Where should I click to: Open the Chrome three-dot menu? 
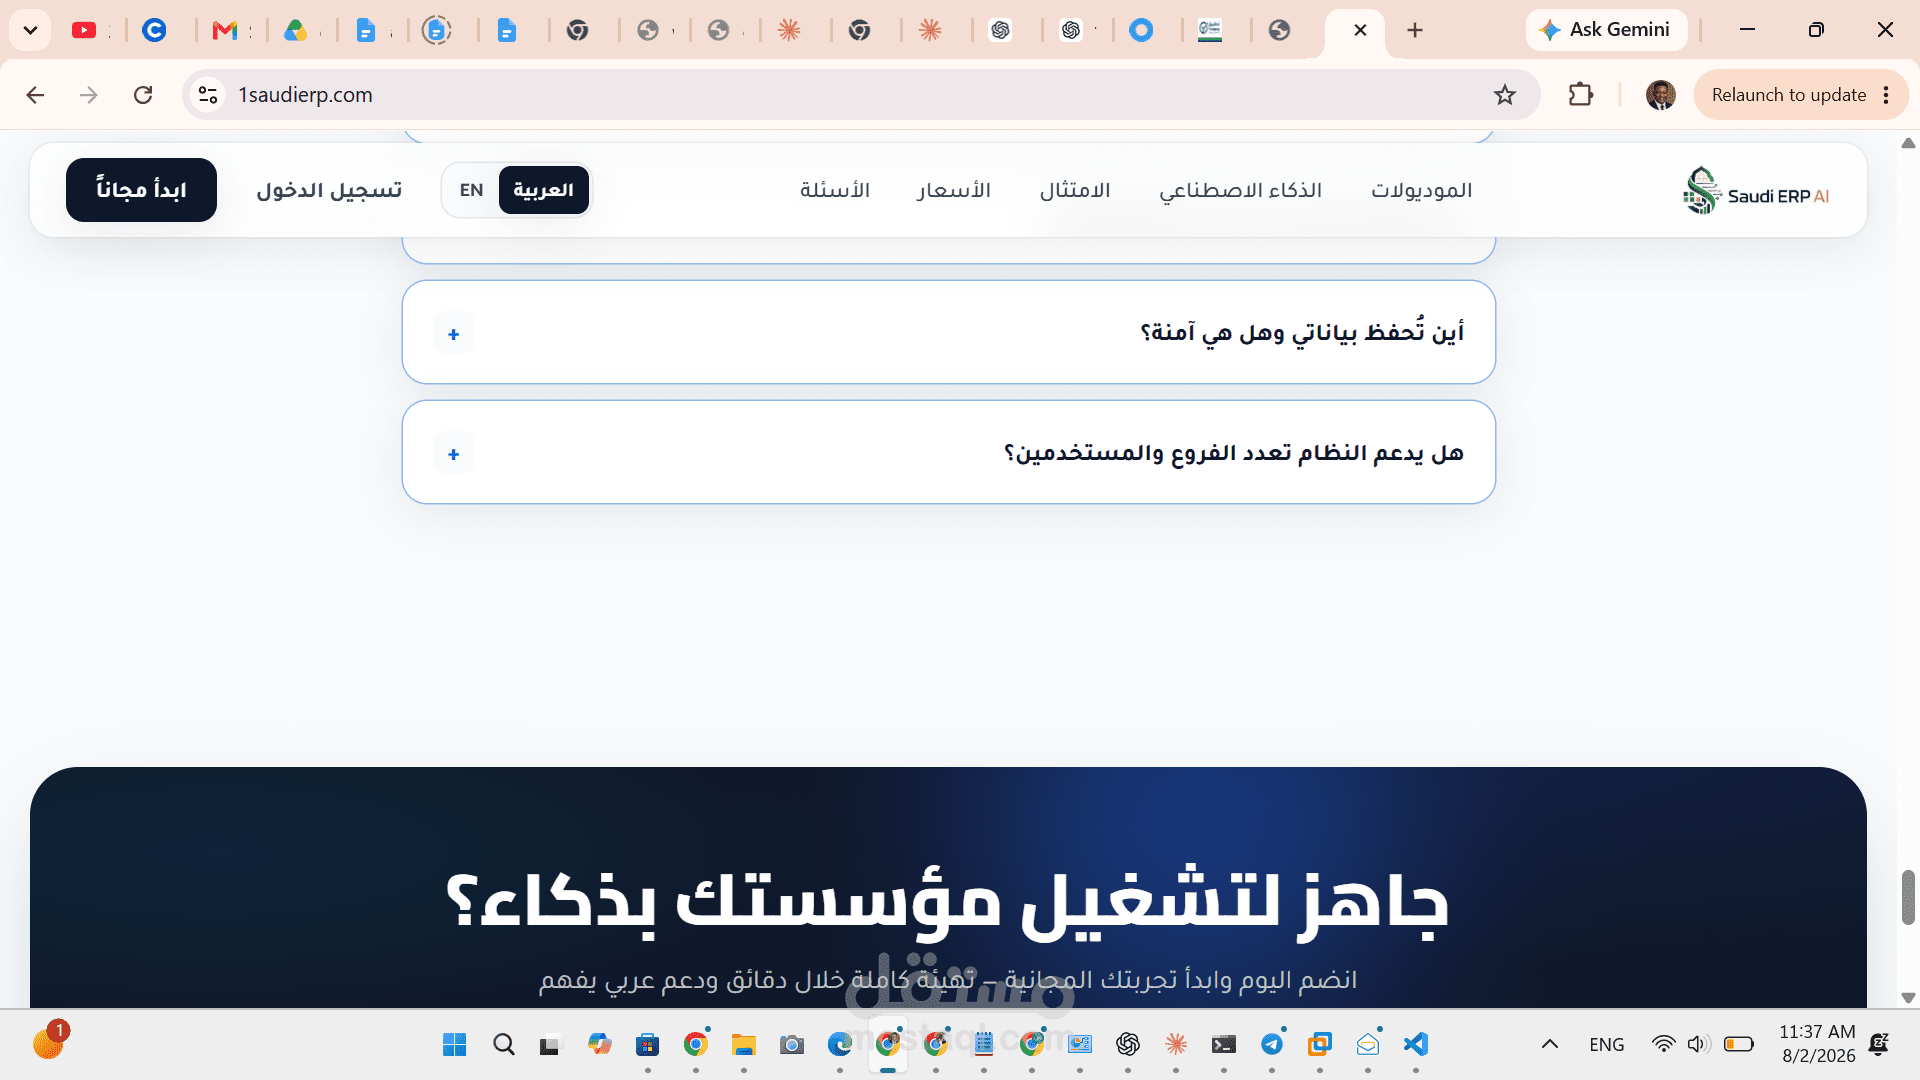[x=1886, y=95]
